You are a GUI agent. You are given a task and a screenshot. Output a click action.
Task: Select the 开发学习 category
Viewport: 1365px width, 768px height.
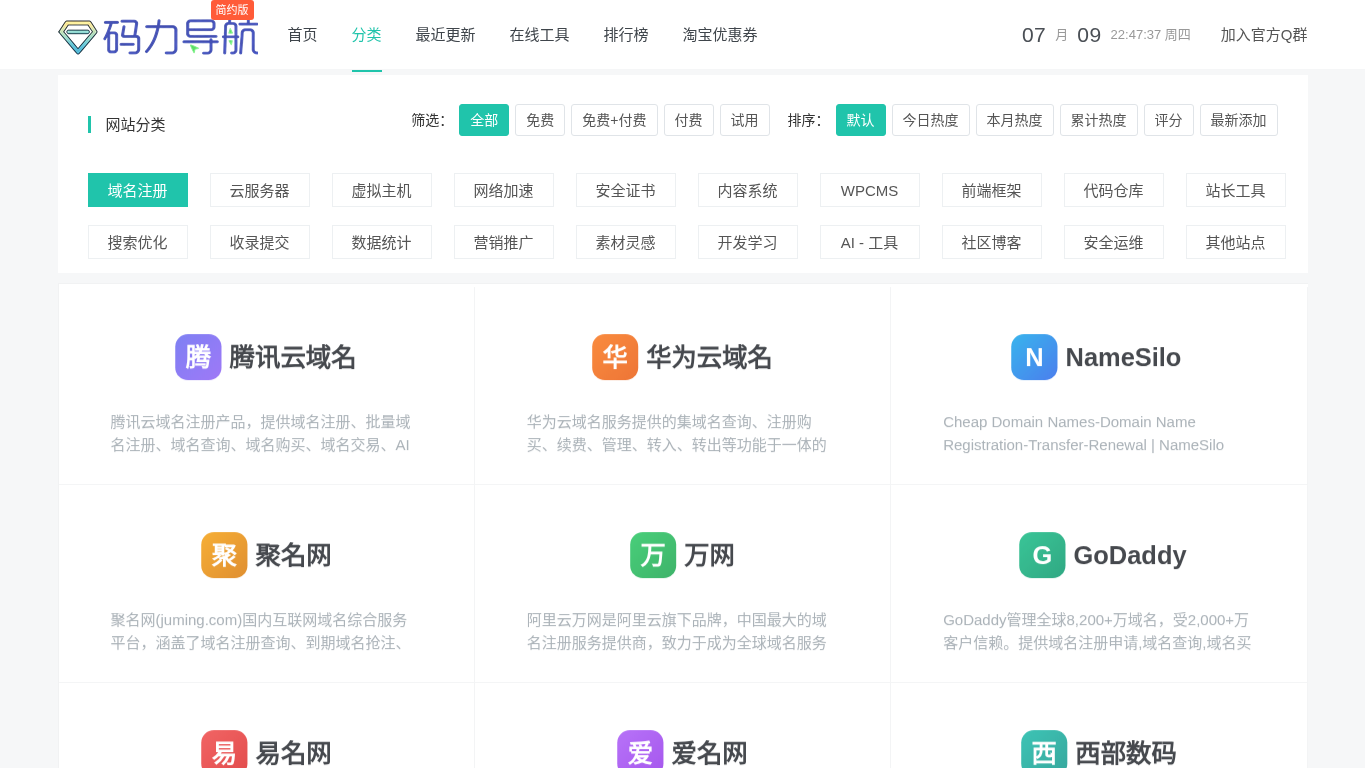click(748, 242)
